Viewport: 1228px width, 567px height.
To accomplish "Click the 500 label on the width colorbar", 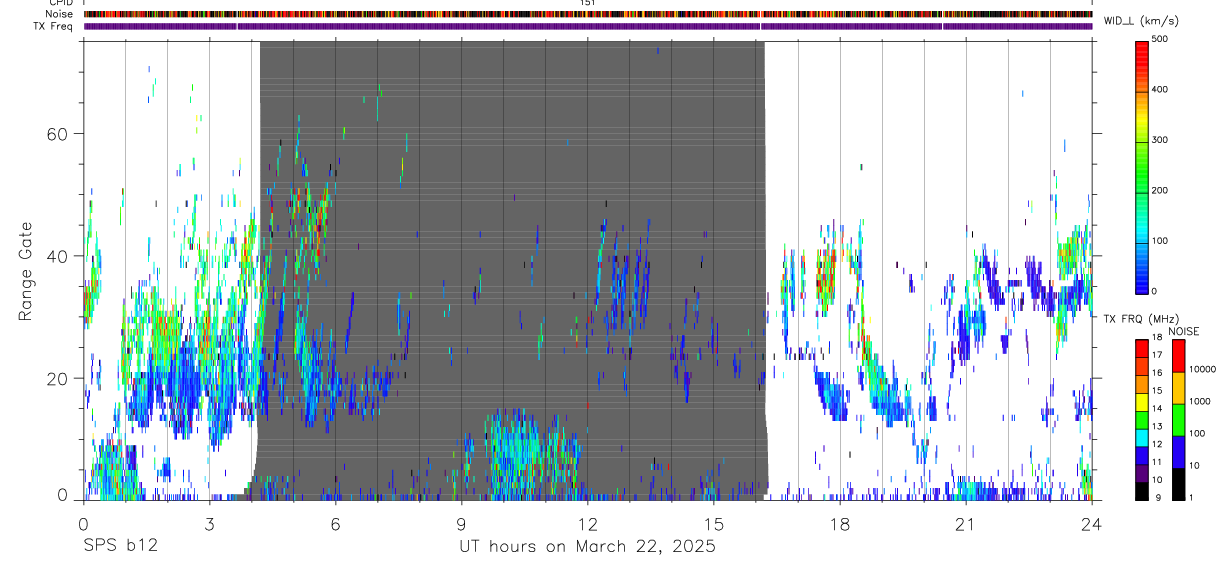I will 1160,40.
